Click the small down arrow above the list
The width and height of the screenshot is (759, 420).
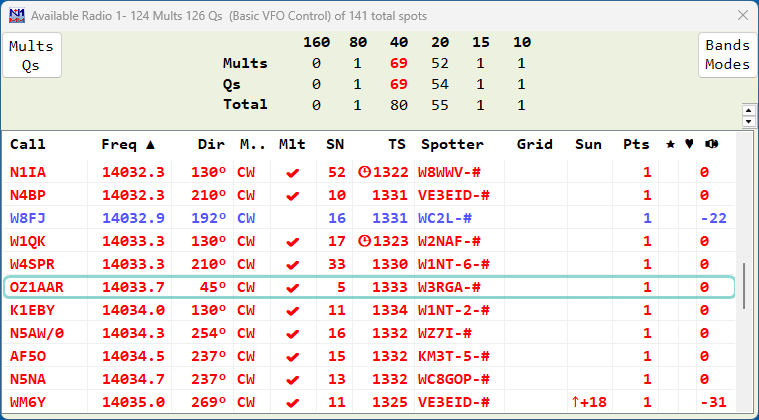click(x=747, y=120)
